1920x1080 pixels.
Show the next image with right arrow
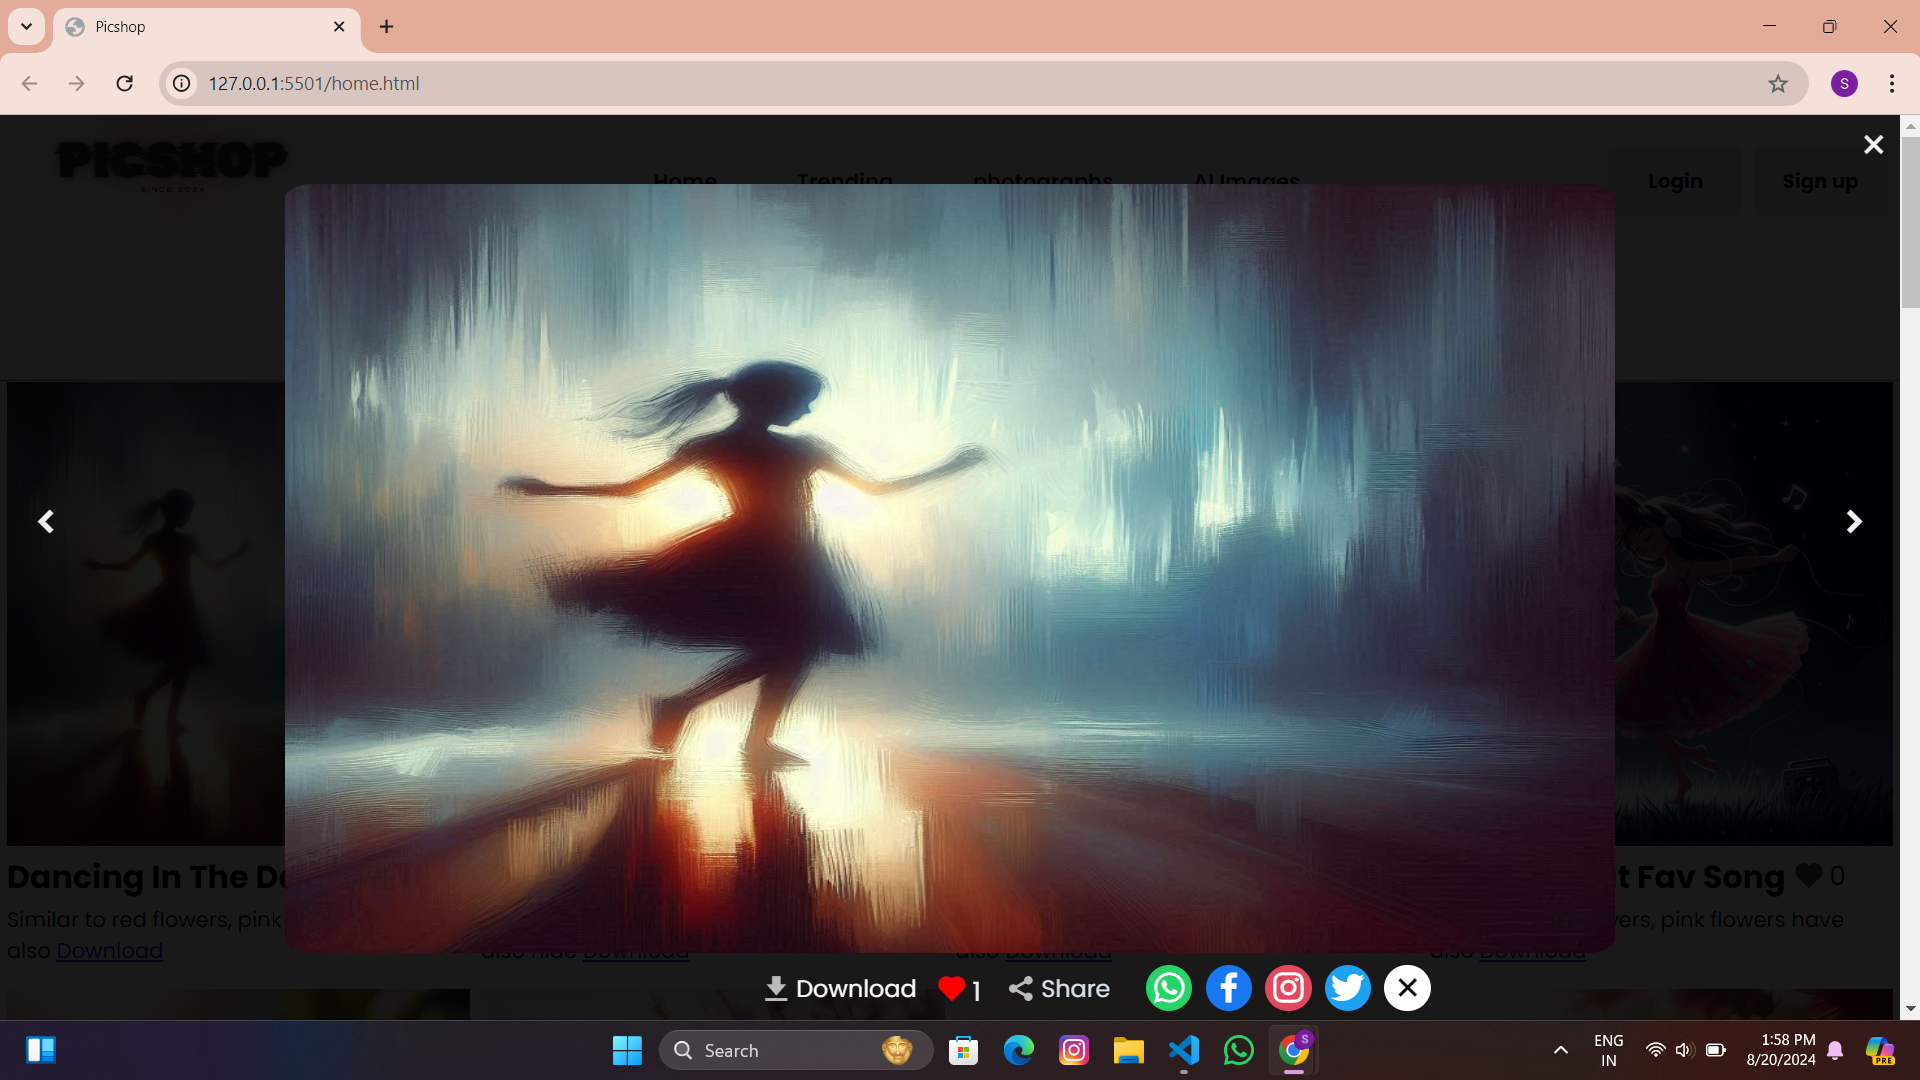click(1854, 521)
